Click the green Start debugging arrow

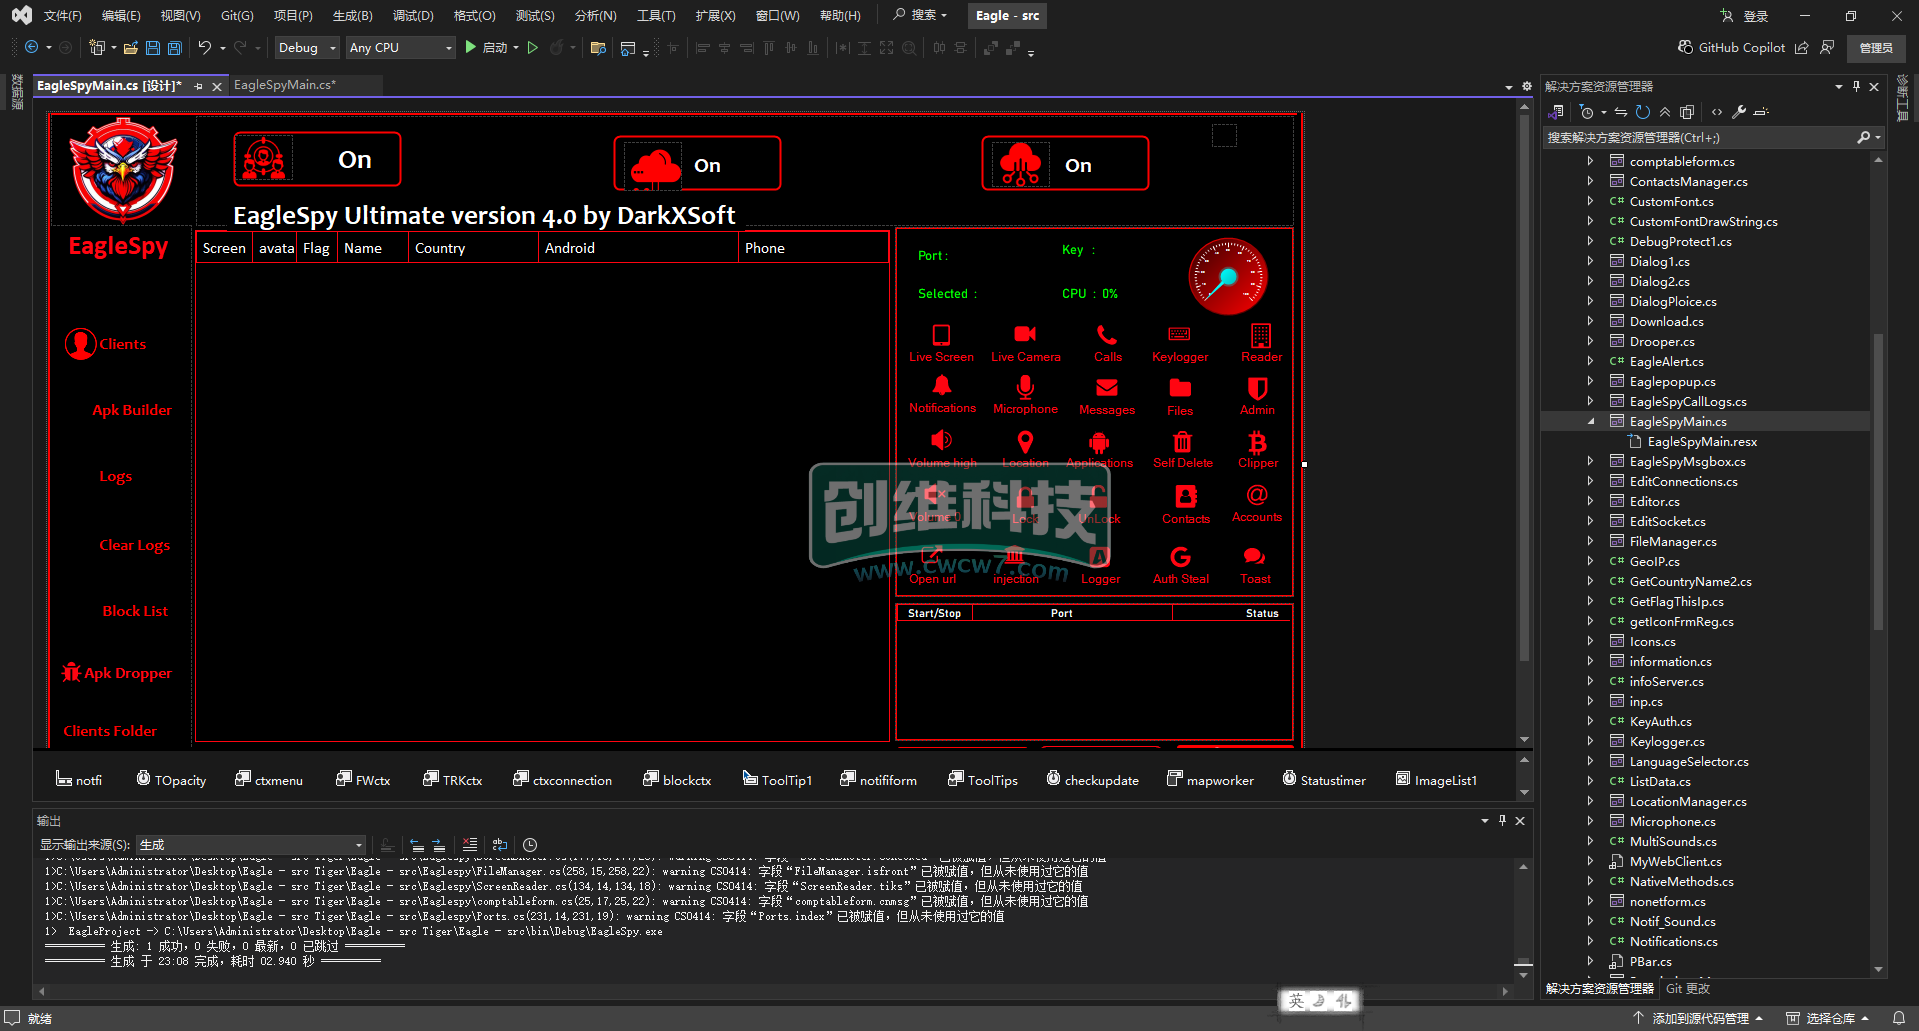click(x=470, y=47)
